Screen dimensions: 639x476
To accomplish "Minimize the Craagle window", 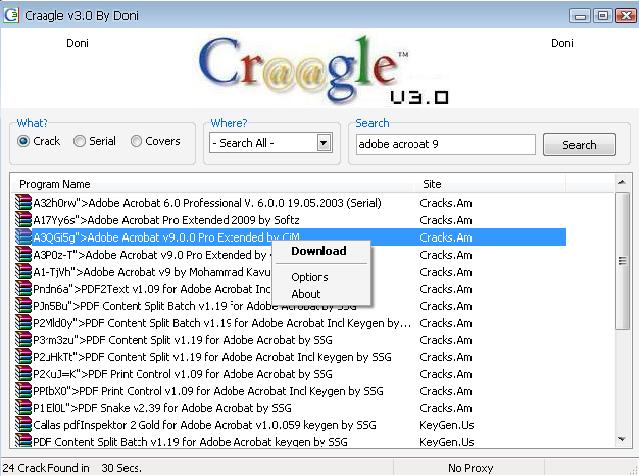I will [x=580, y=16].
